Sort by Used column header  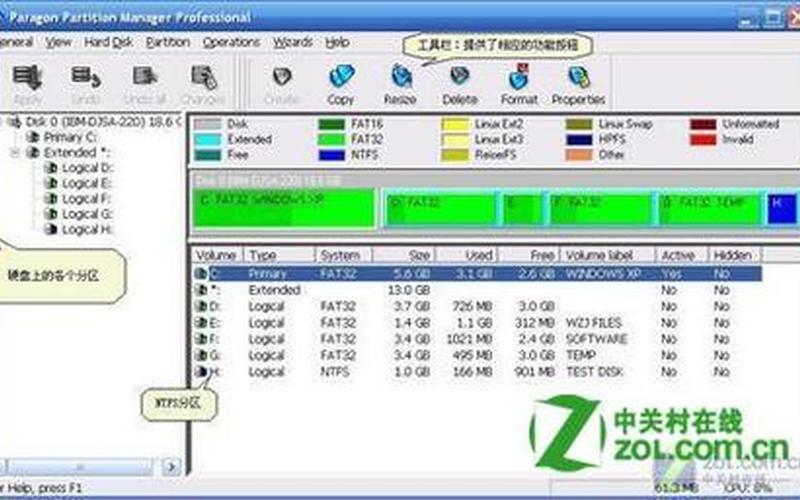click(x=466, y=255)
